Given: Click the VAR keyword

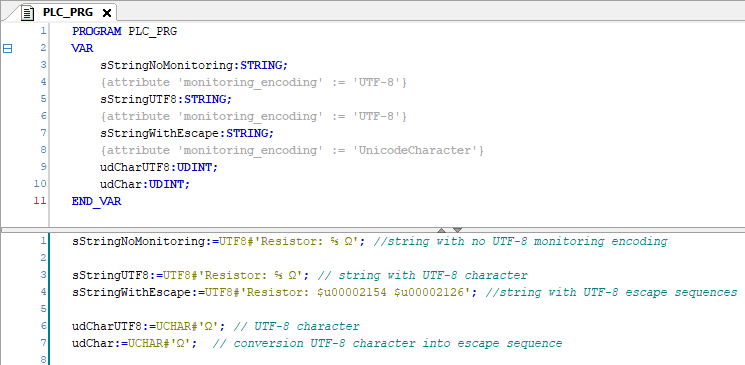Looking at the screenshot, I should coord(83,48).
